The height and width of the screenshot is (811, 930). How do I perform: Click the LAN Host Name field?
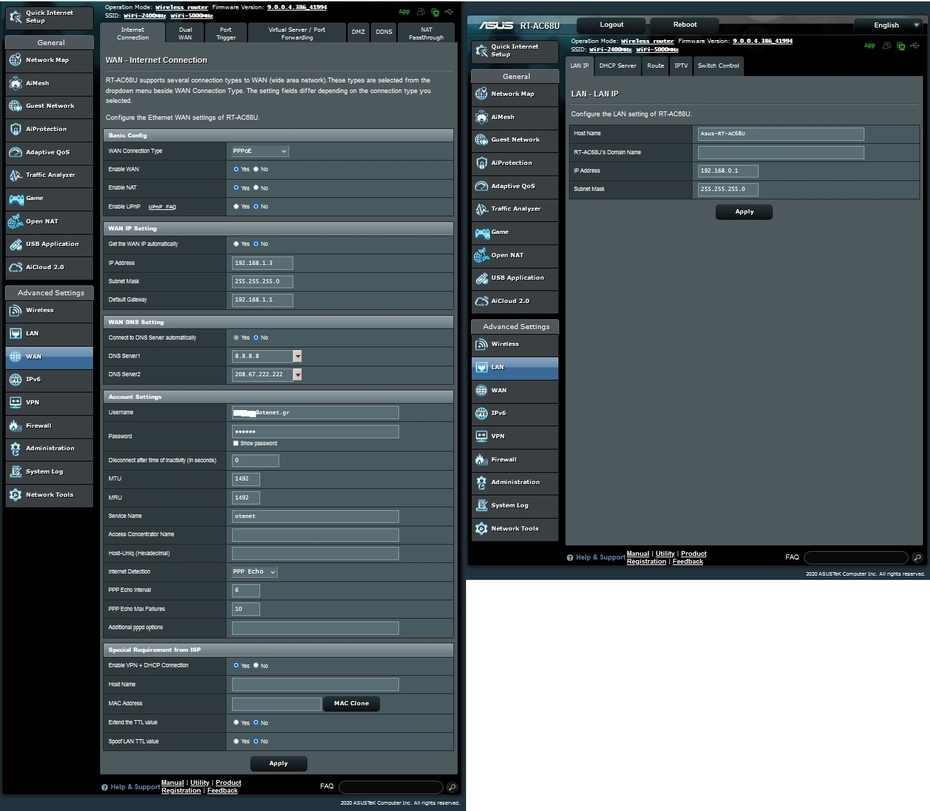(781, 134)
